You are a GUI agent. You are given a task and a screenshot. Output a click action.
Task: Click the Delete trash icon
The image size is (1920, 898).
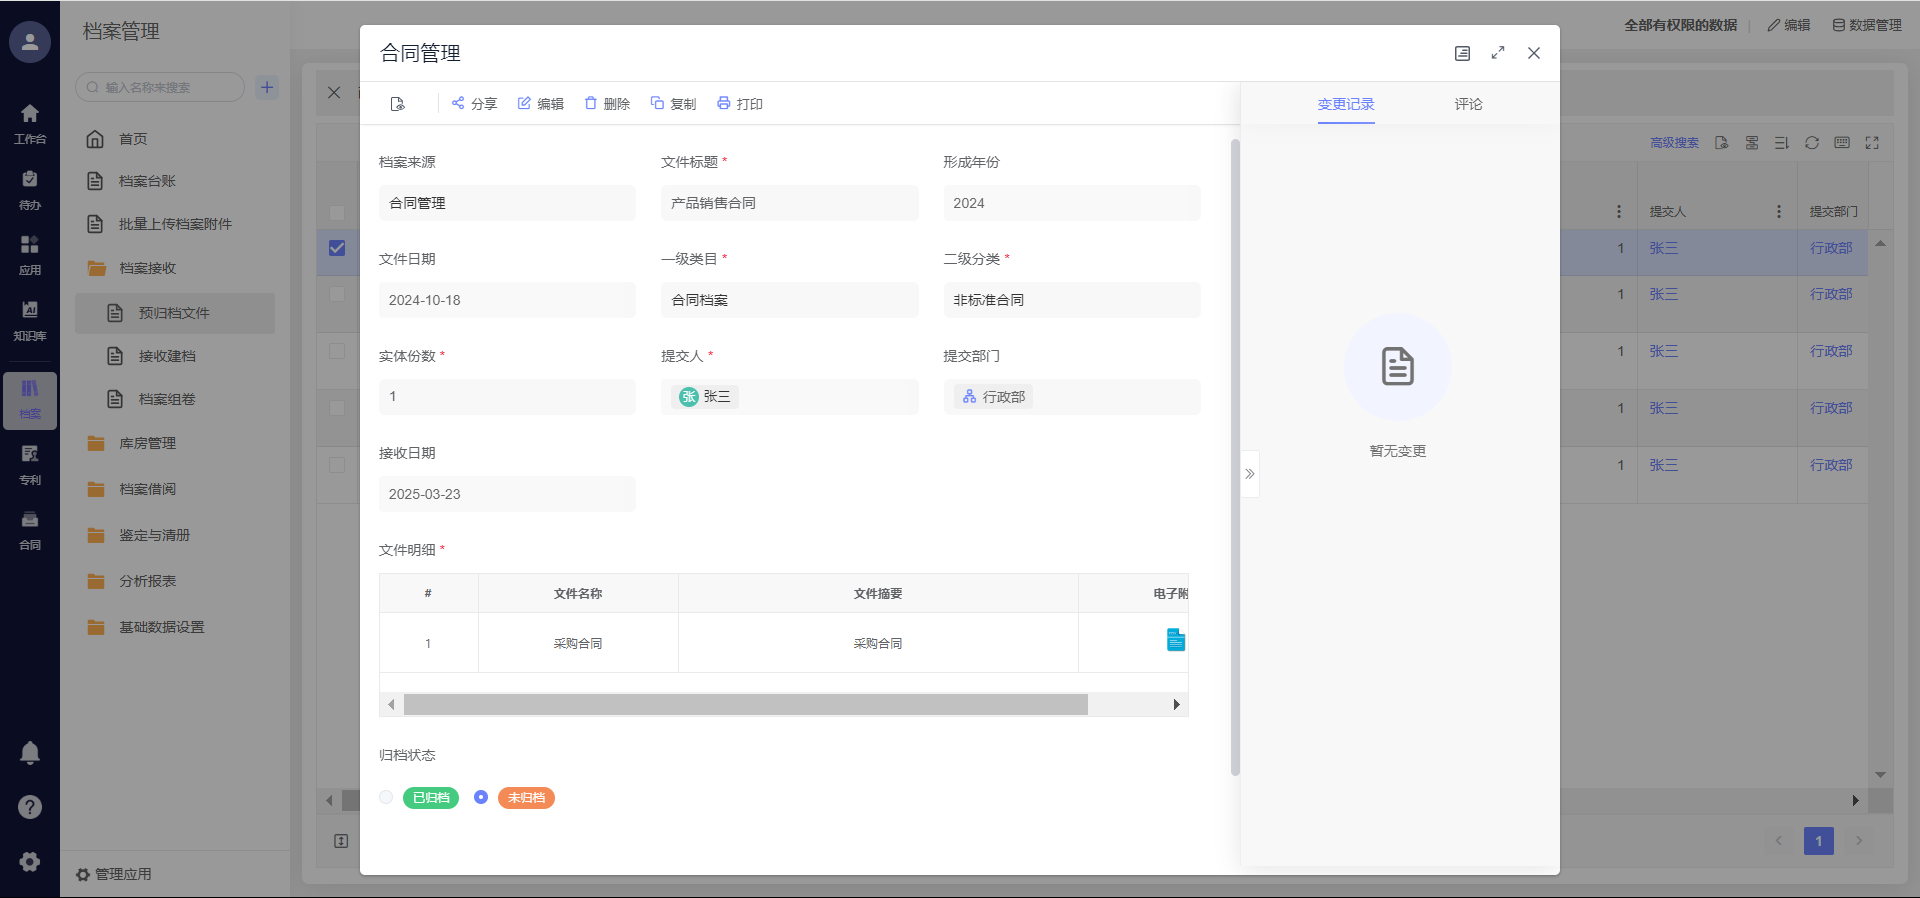tap(591, 103)
